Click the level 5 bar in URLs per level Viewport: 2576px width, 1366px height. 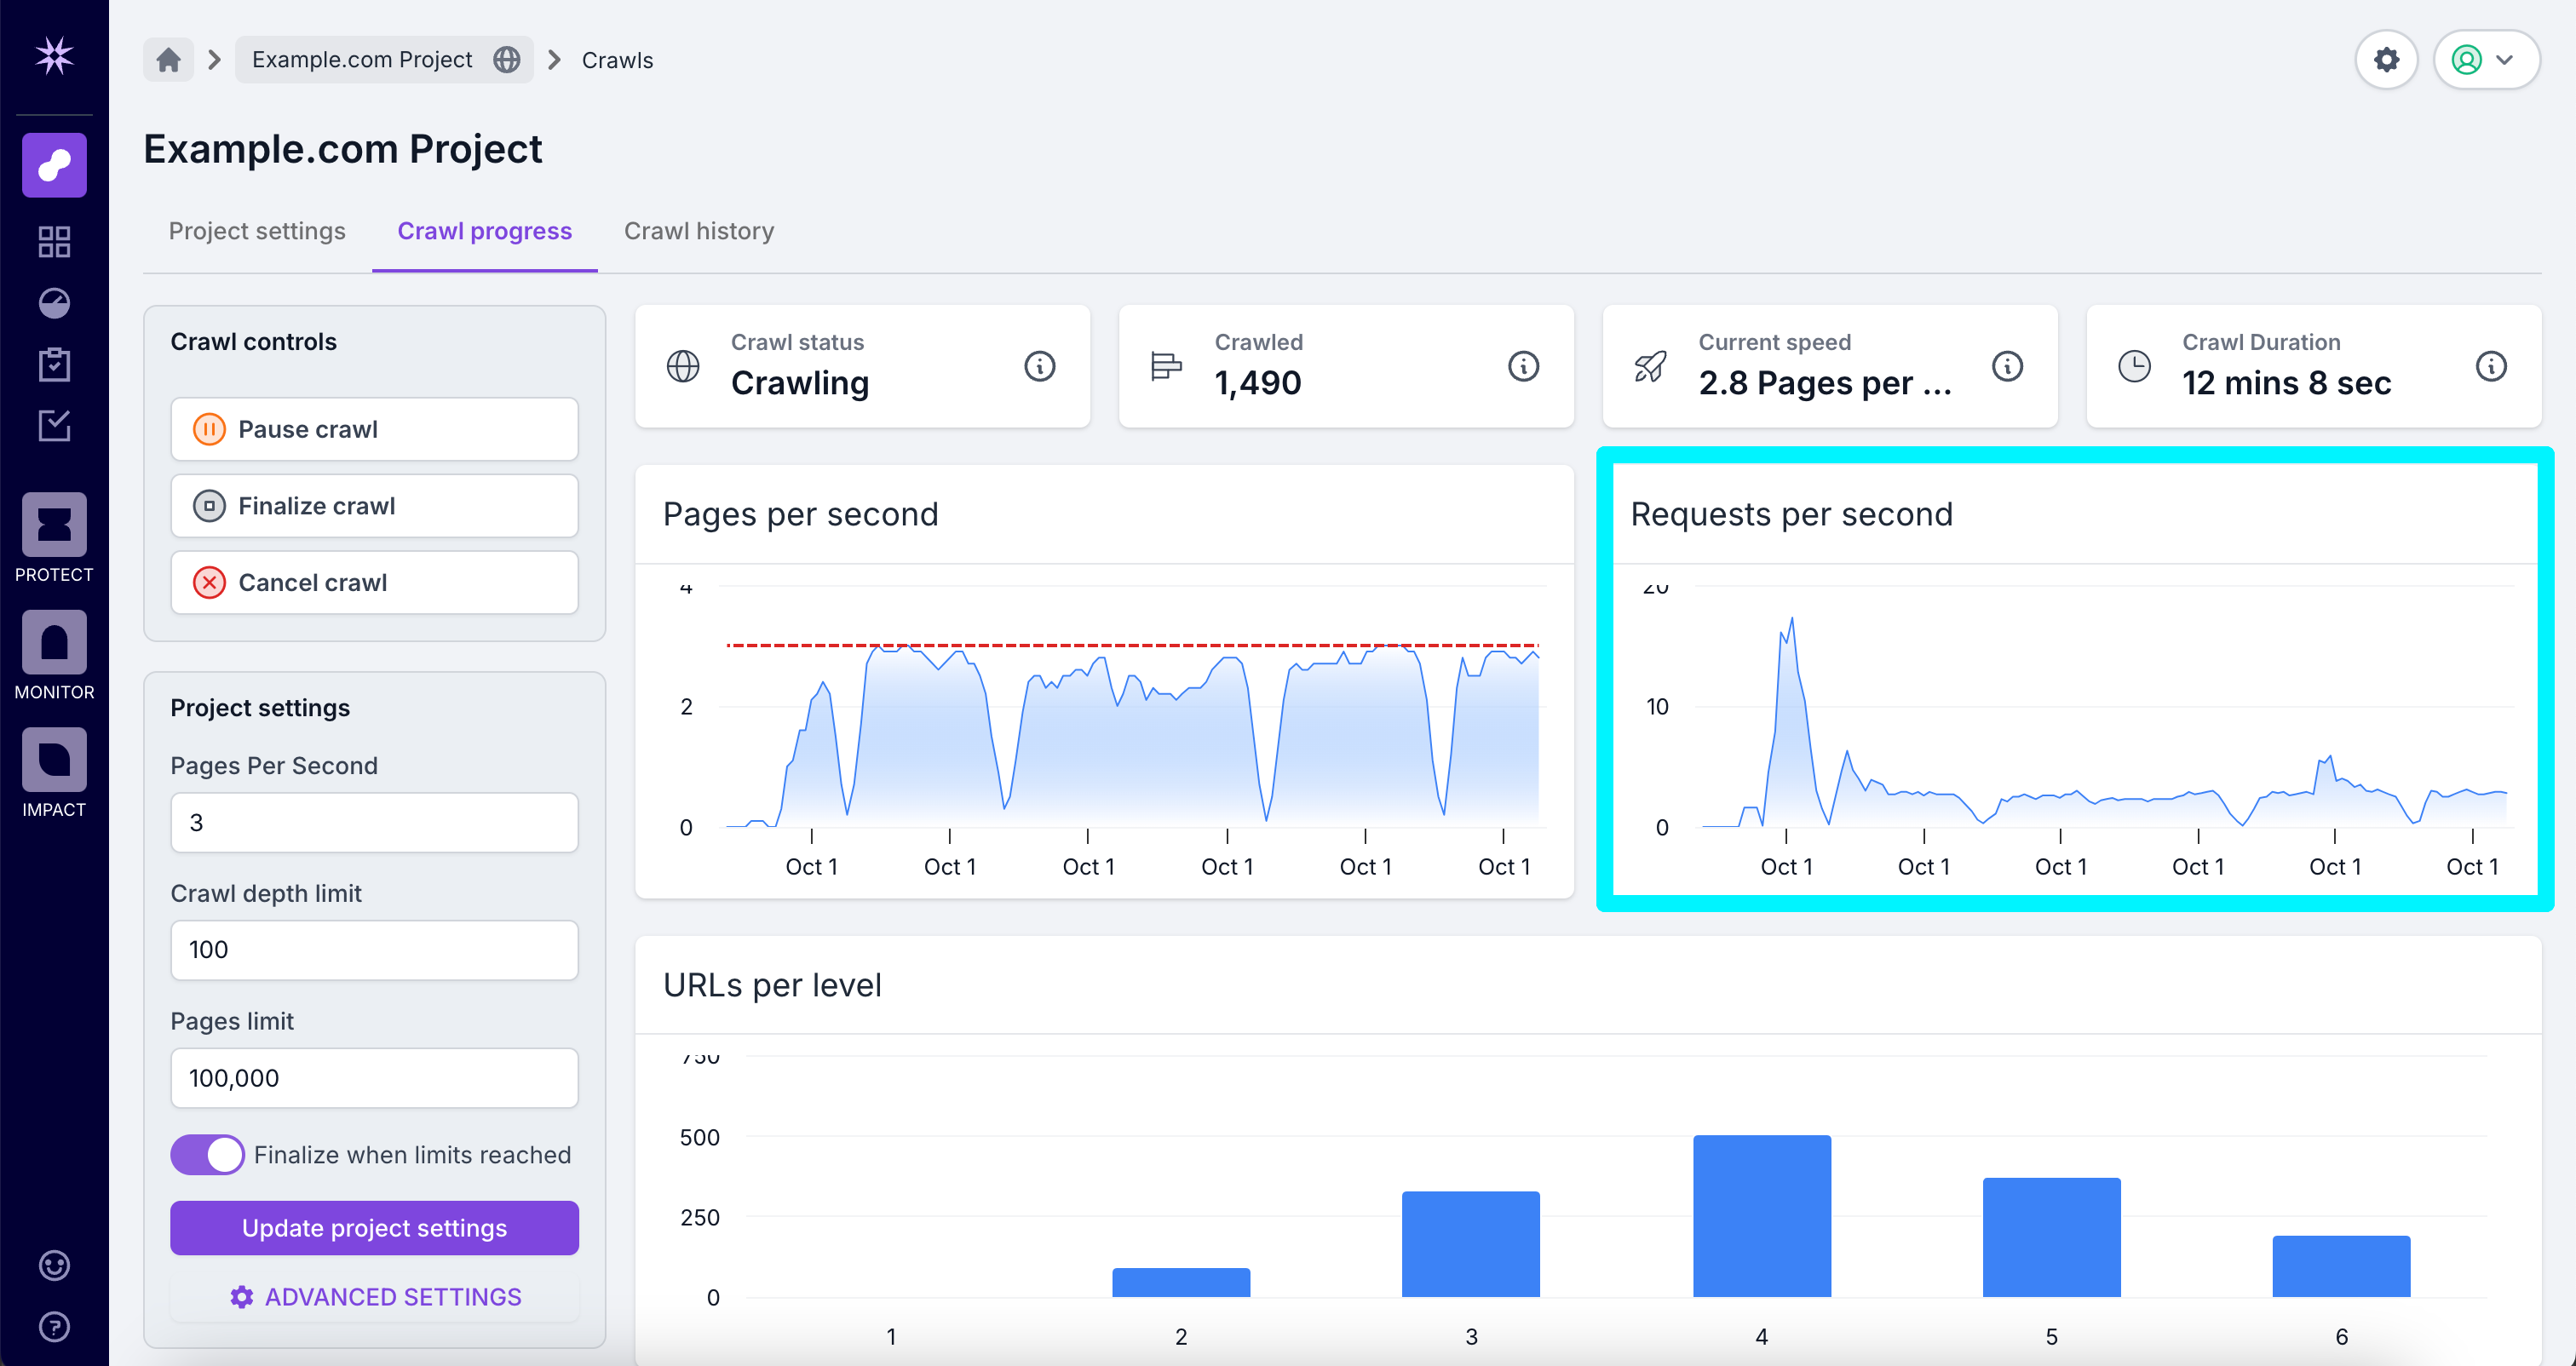coord(2052,1237)
